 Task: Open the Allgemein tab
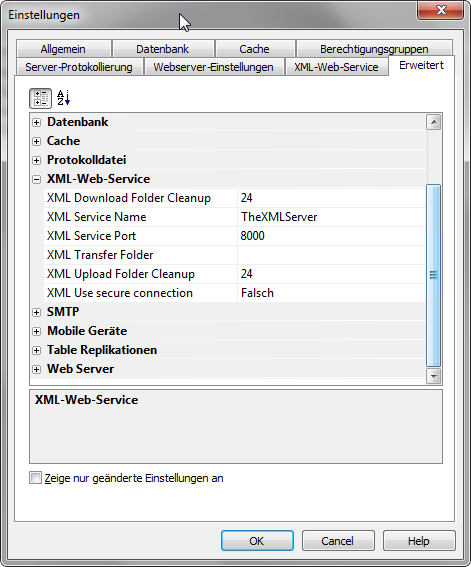pyautogui.click(x=63, y=49)
